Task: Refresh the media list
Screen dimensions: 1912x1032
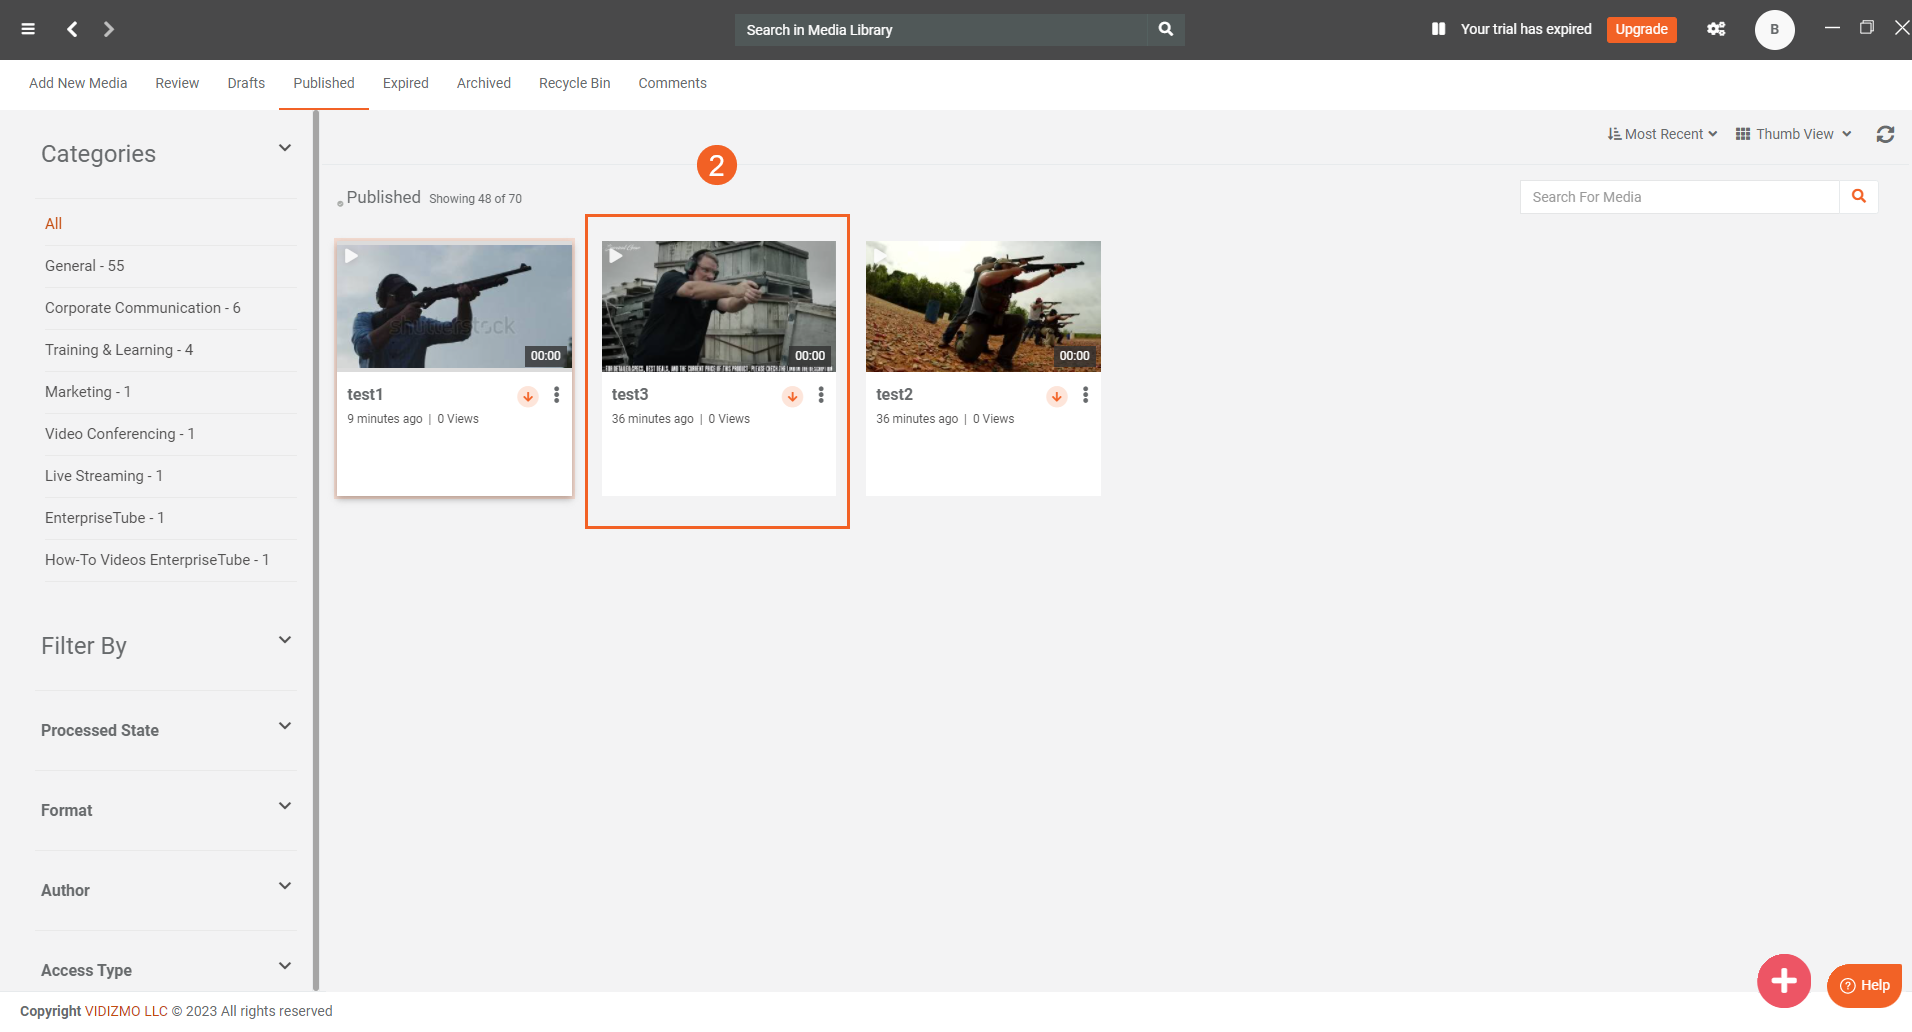Action: coord(1885,134)
